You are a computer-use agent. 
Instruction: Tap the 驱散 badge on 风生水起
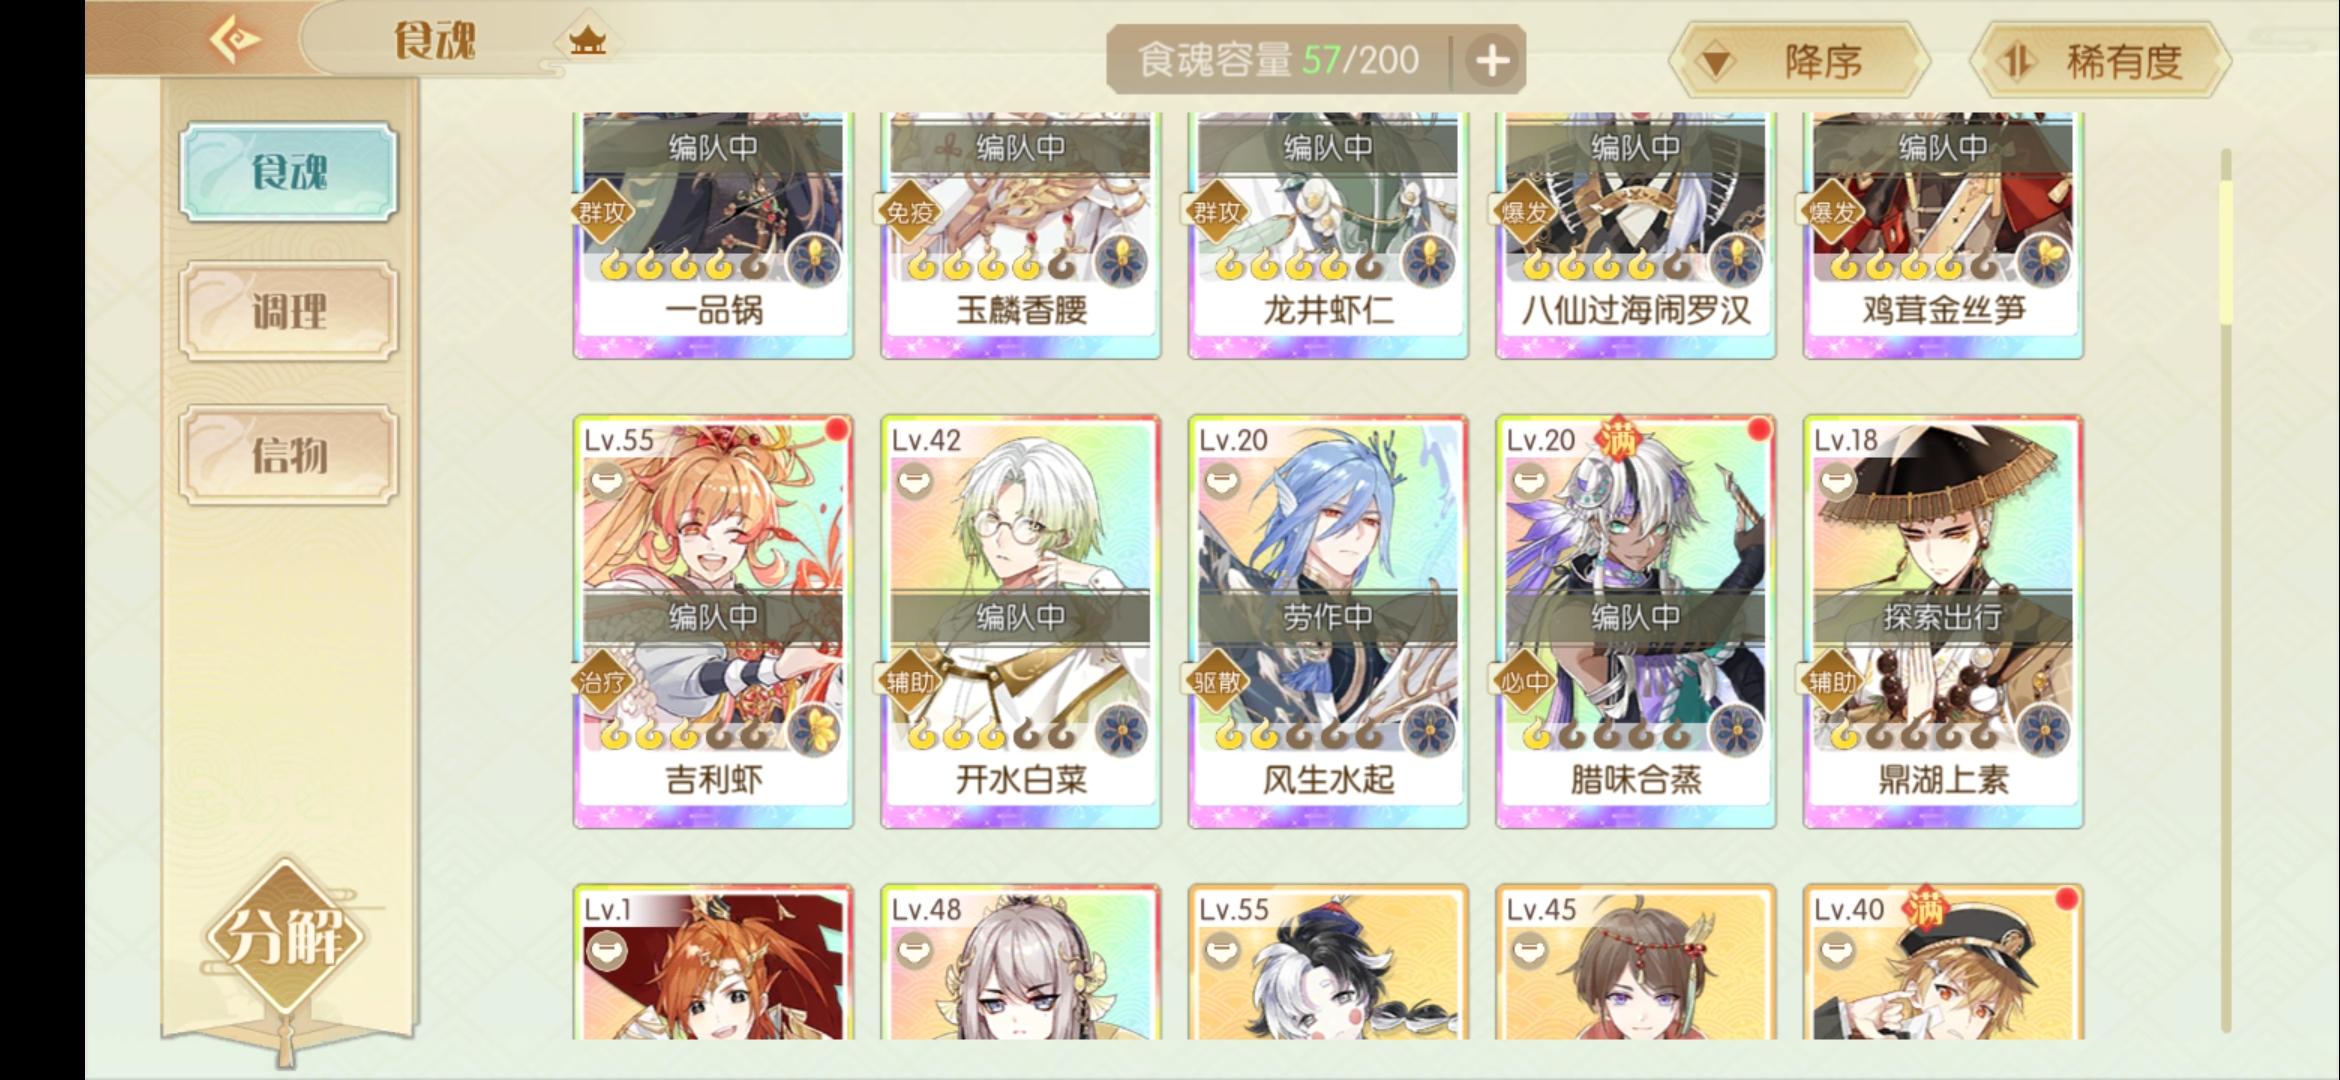pyautogui.click(x=1217, y=682)
